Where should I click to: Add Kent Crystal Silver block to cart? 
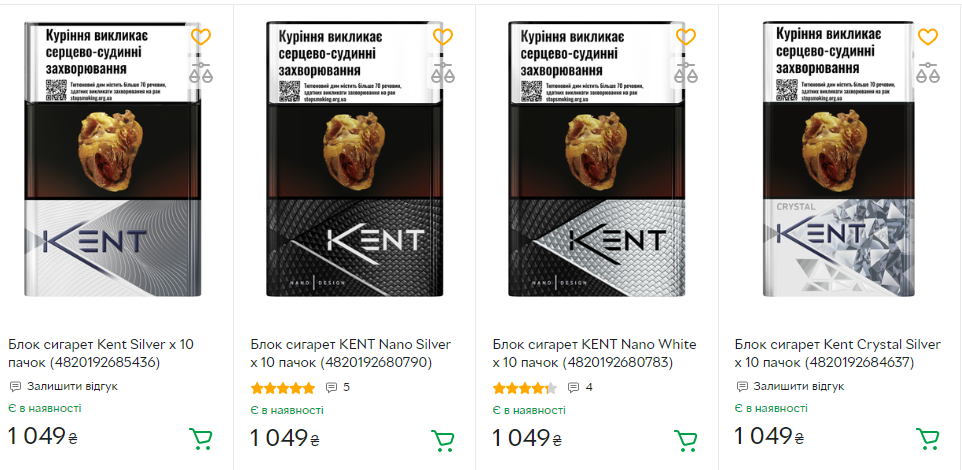pos(928,439)
